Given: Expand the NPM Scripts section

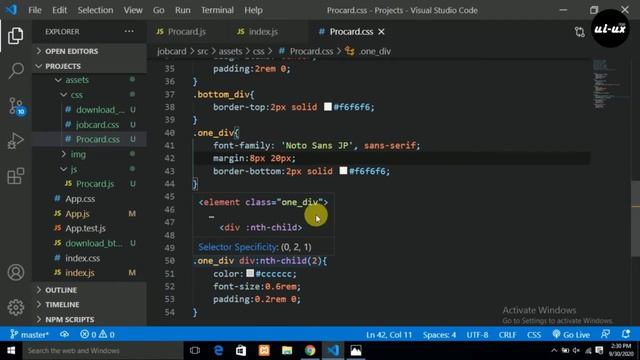Looking at the screenshot, I should (89, 319).
